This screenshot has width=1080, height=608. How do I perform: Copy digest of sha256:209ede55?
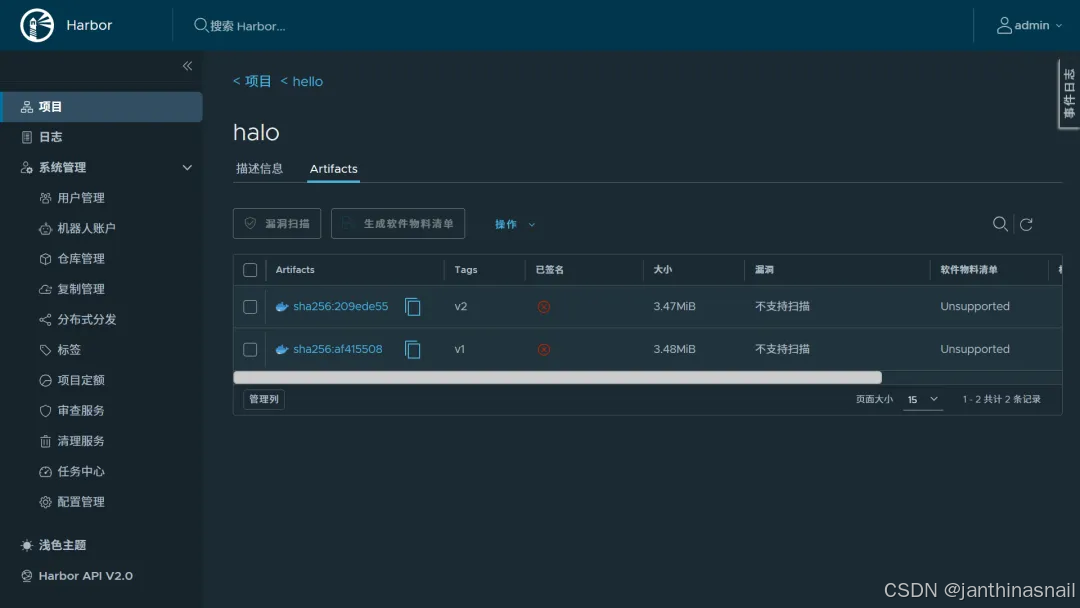pos(413,307)
